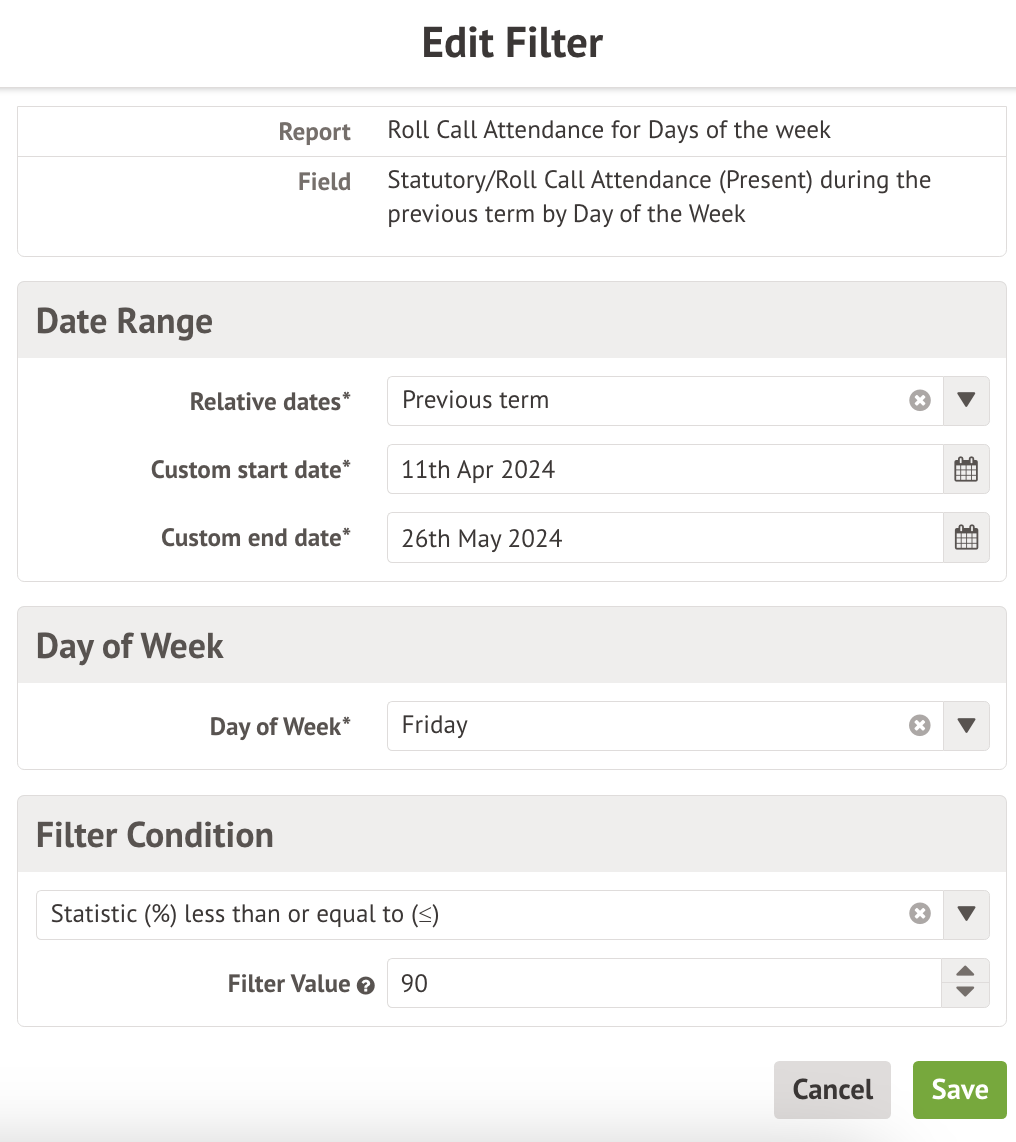The height and width of the screenshot is (1142, 1016).
Task: Expand the Relative dates dropdown
Action: click(x=966, y=401)
